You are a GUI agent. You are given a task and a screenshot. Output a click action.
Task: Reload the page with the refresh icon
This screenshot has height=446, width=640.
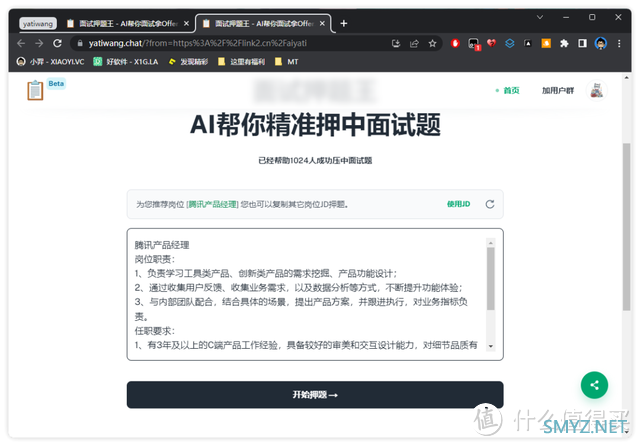click(x=58, y=43)
